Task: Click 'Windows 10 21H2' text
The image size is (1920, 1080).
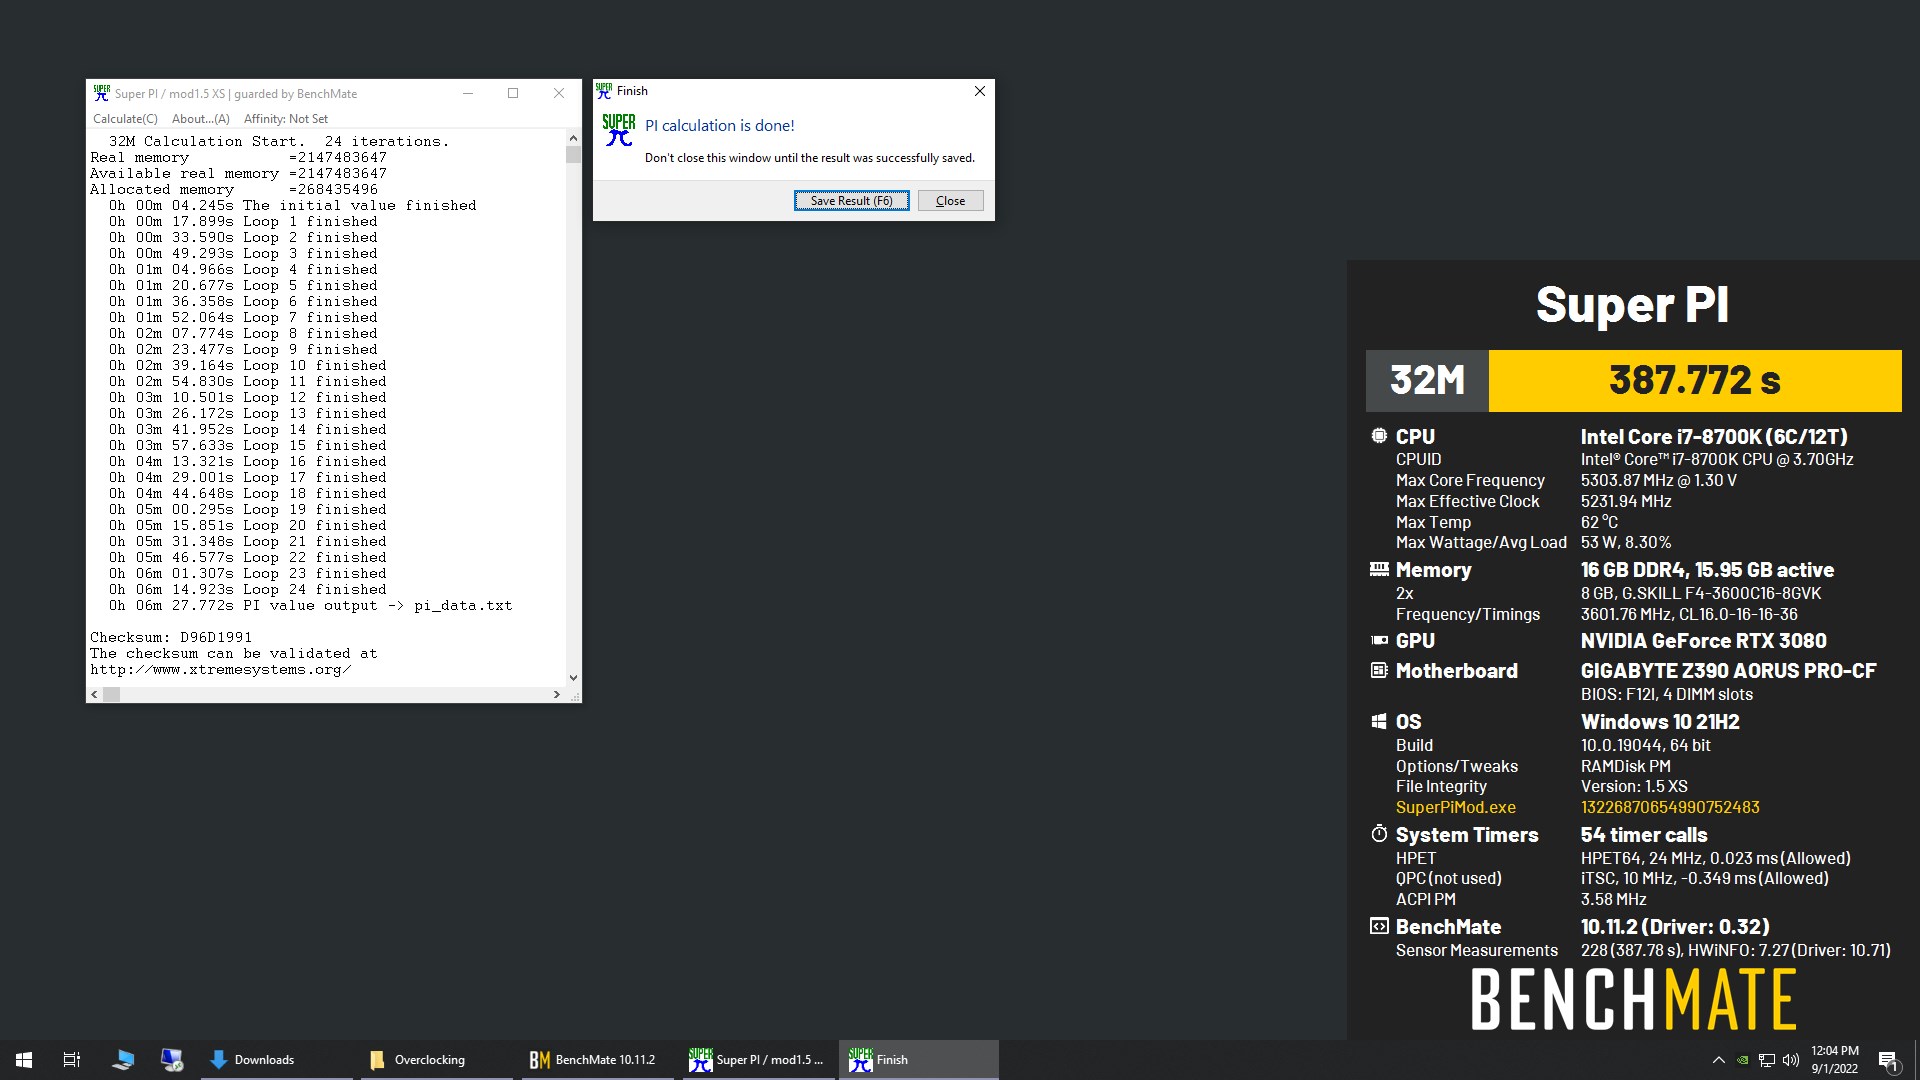Action: [1660, 722]
